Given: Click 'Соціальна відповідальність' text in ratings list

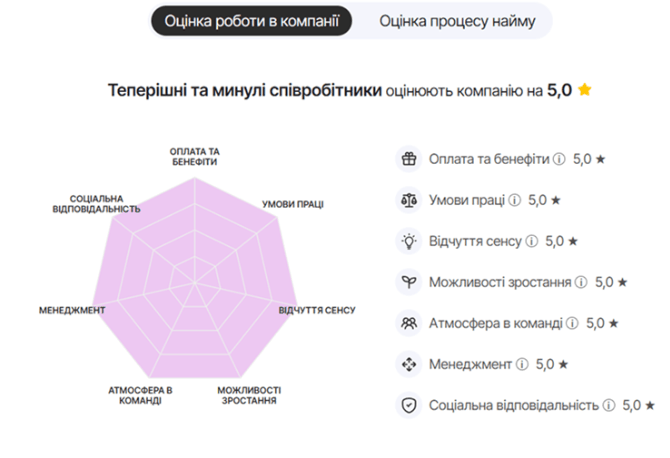Looking at the screenshot, I should point(514,405).
